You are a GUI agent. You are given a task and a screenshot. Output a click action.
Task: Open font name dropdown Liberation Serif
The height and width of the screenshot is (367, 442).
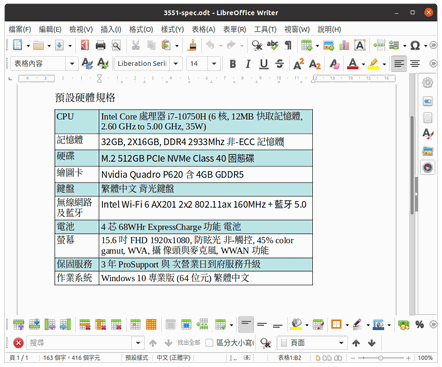(x=176, y=63)
